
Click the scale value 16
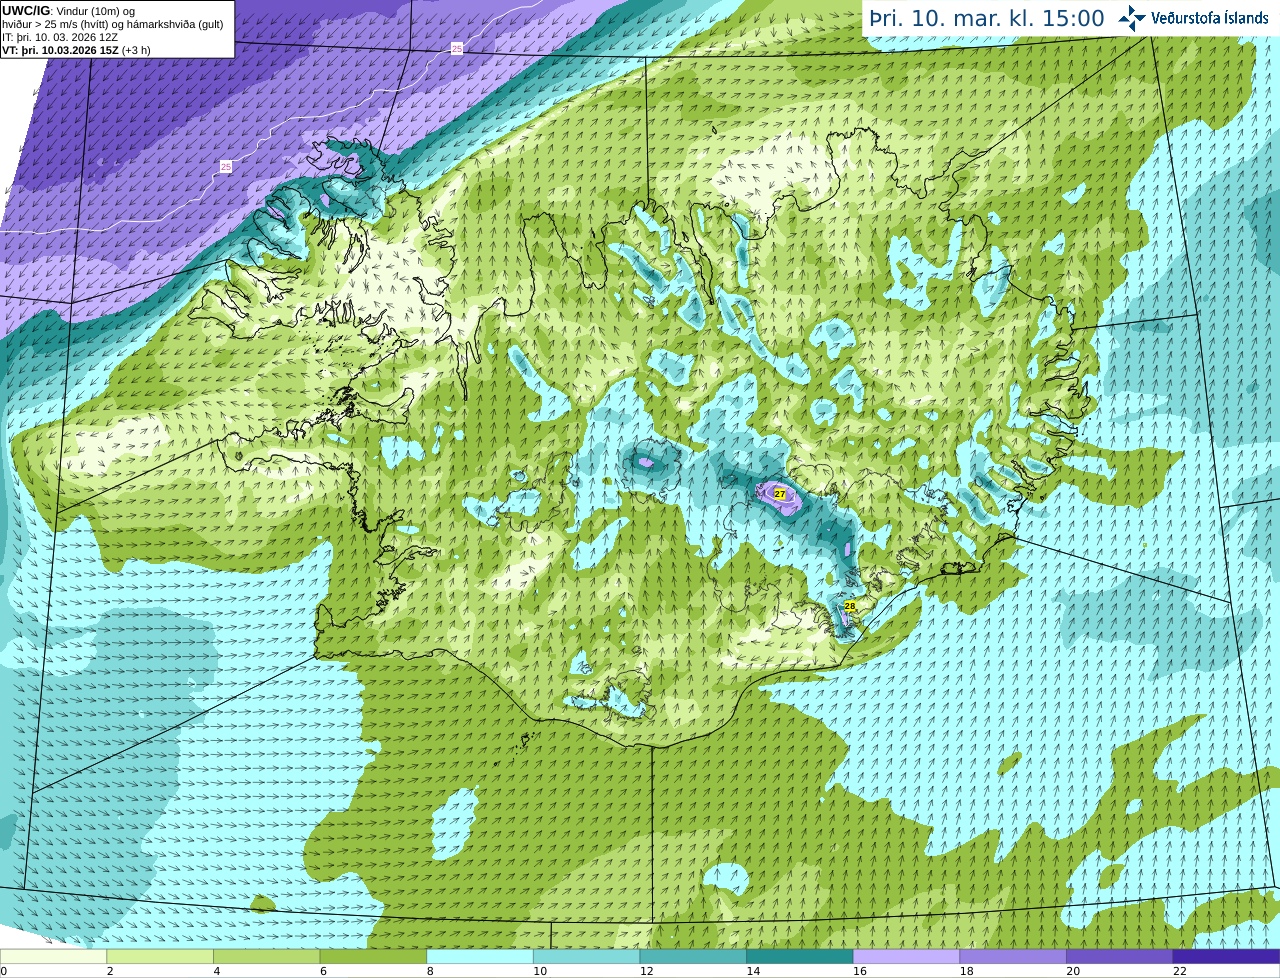point(860,971)
